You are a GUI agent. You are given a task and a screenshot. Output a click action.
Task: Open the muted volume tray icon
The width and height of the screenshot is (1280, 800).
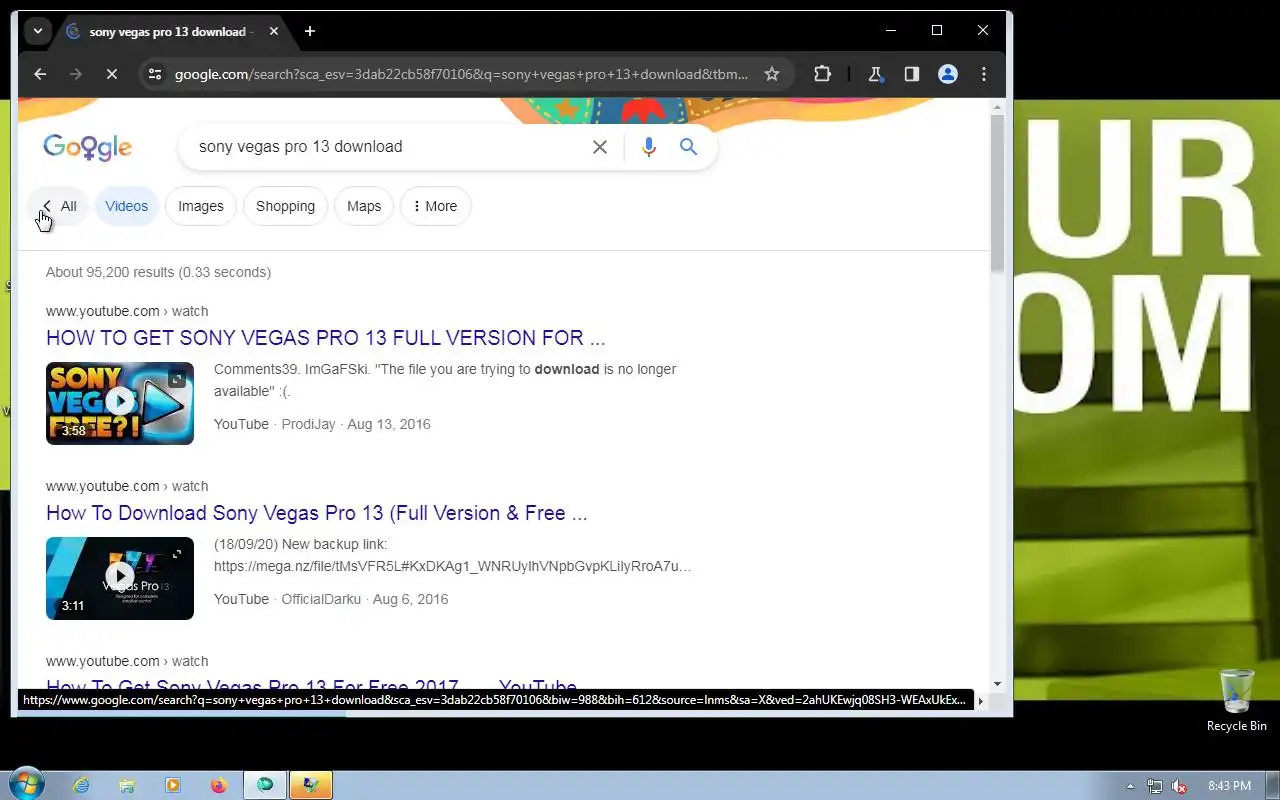tap(1179, 786)
